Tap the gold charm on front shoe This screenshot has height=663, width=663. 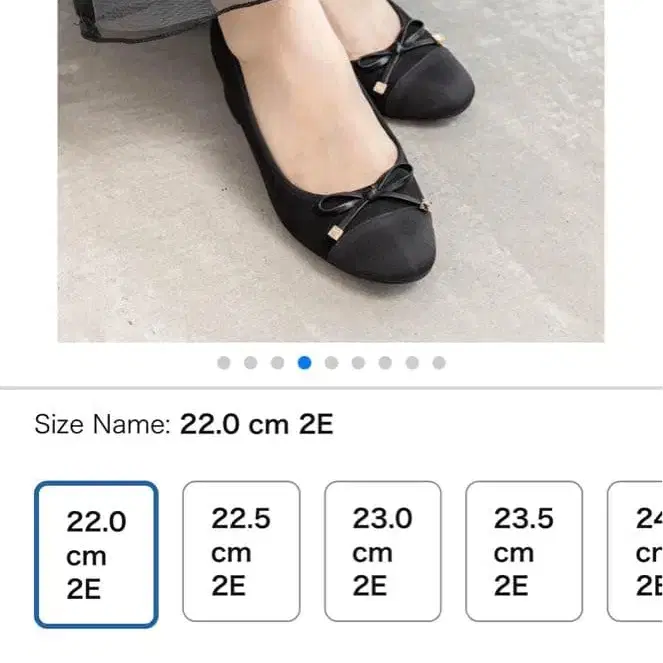coord(335,233)
